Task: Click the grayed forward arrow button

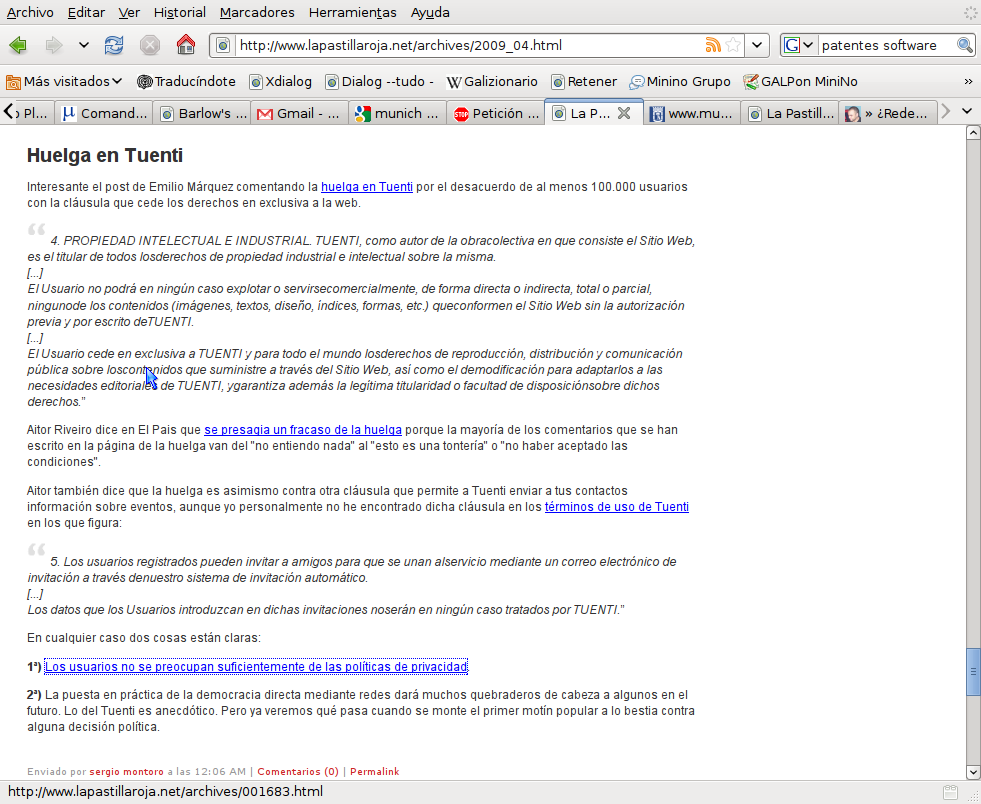Action: (x=54, y=45)
